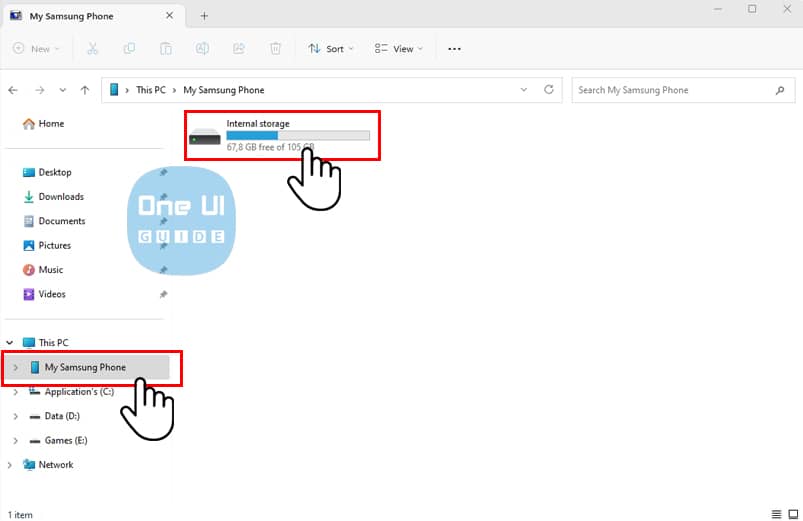Open the View dropdown menu
803x521 pixels.
click(x=398, y=48)
